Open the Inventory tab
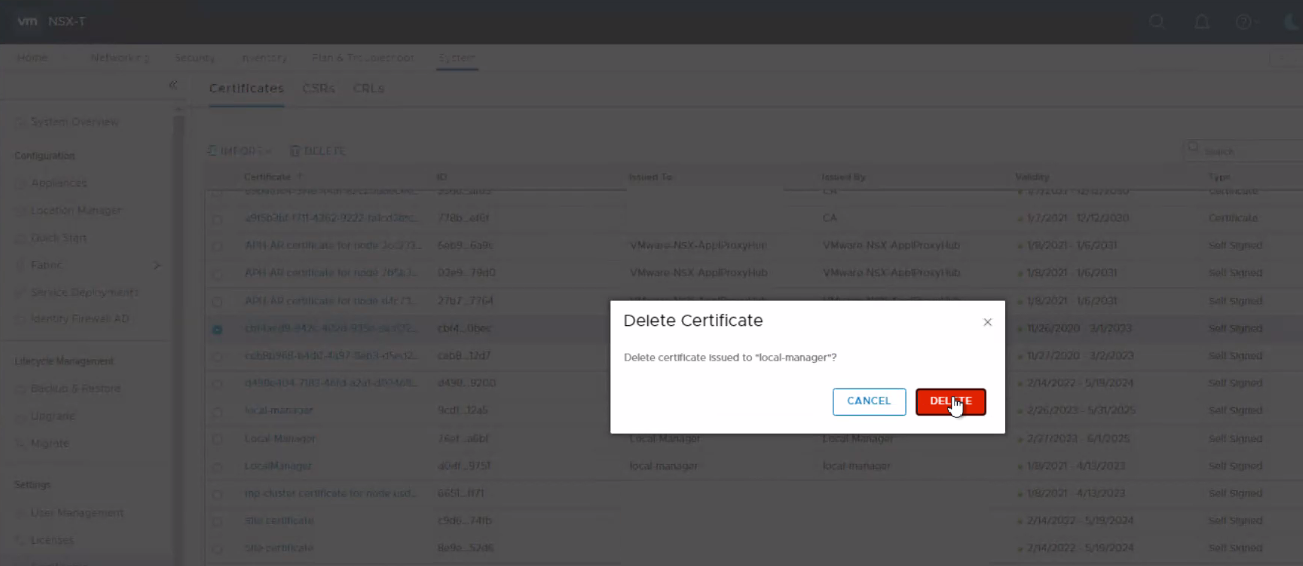 (x=264, y=58)
